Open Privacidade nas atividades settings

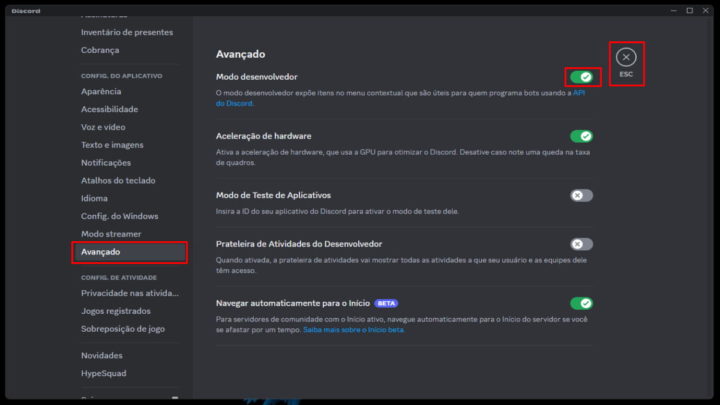[x=129, y=293]
